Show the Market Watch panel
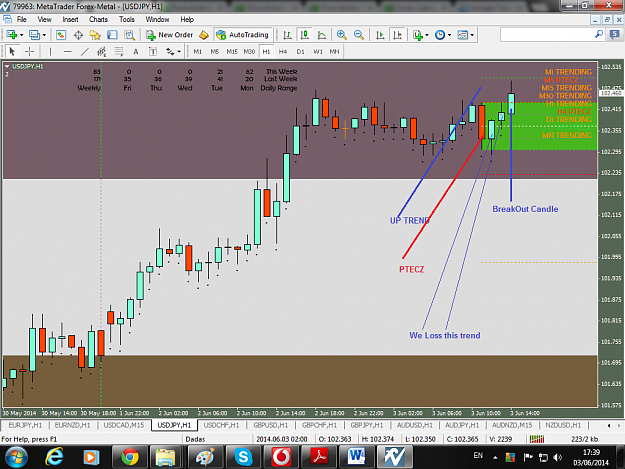625x469 pixels. click(x=61, y=35)
